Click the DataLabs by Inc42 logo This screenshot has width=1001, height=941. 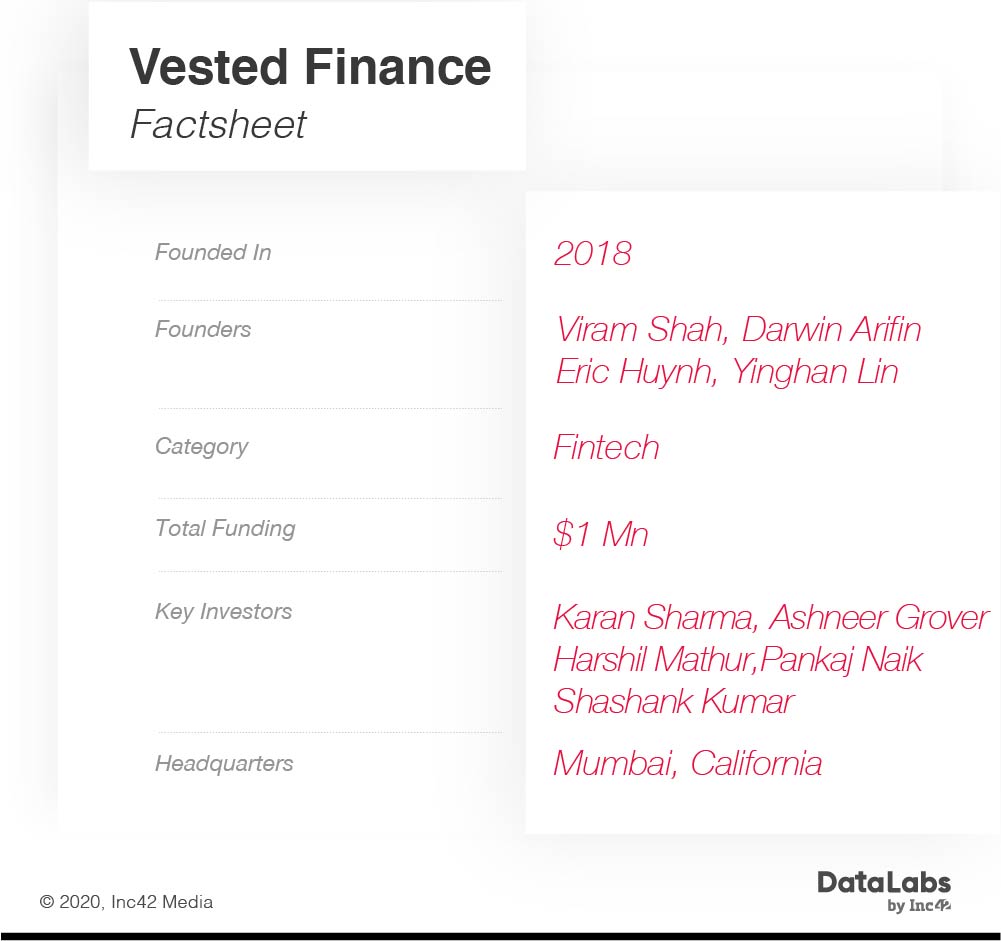(884, 891)
